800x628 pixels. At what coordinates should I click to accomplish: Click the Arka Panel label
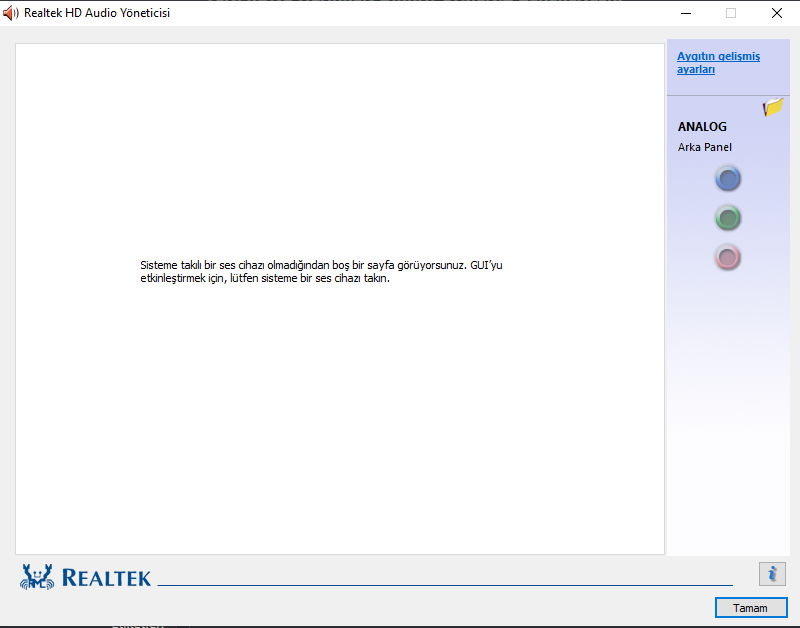tap(705, 147)
